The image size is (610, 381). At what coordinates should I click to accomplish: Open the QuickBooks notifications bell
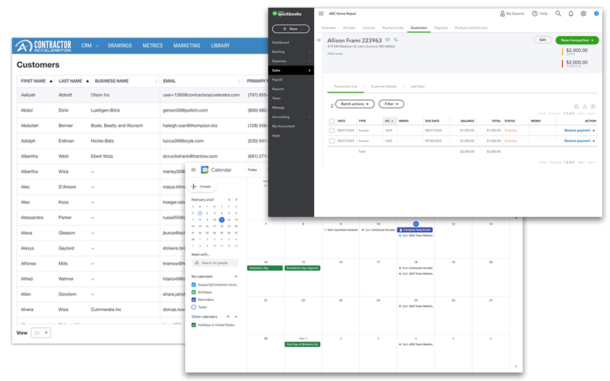[571, 14]
